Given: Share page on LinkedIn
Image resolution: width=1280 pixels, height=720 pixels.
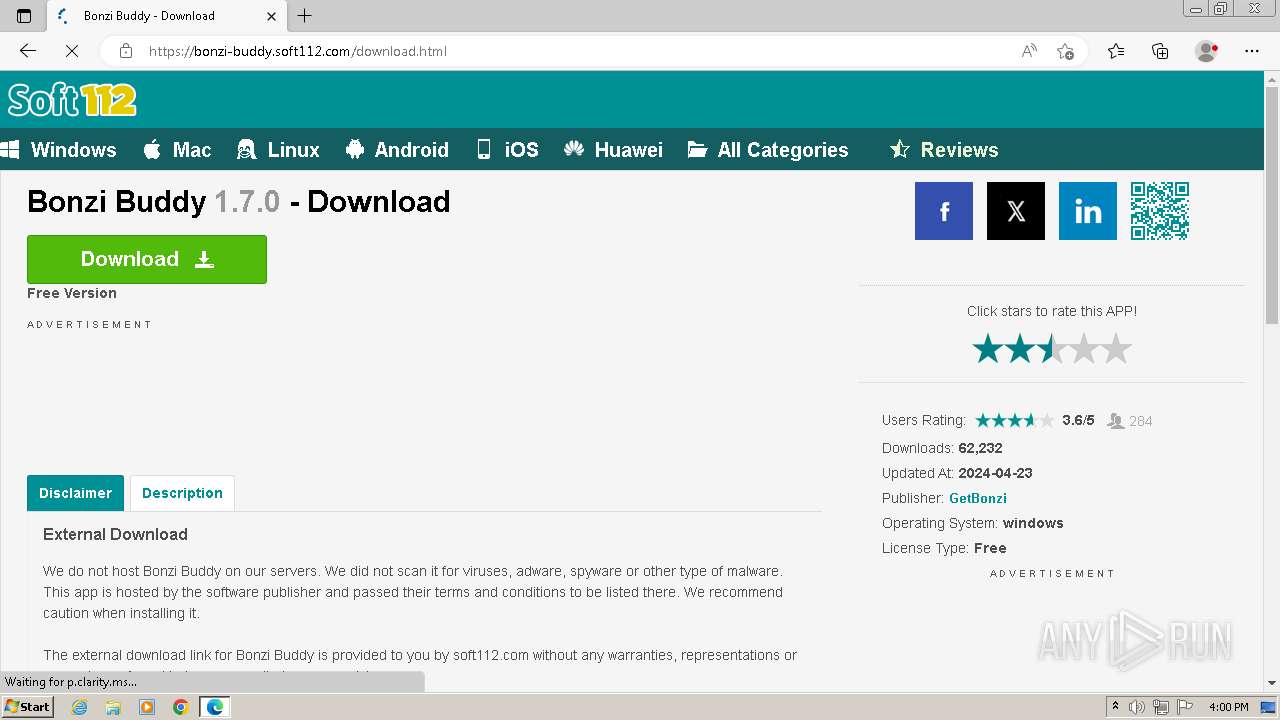Looking at the screenshot, I should [x=1087, y=211].
